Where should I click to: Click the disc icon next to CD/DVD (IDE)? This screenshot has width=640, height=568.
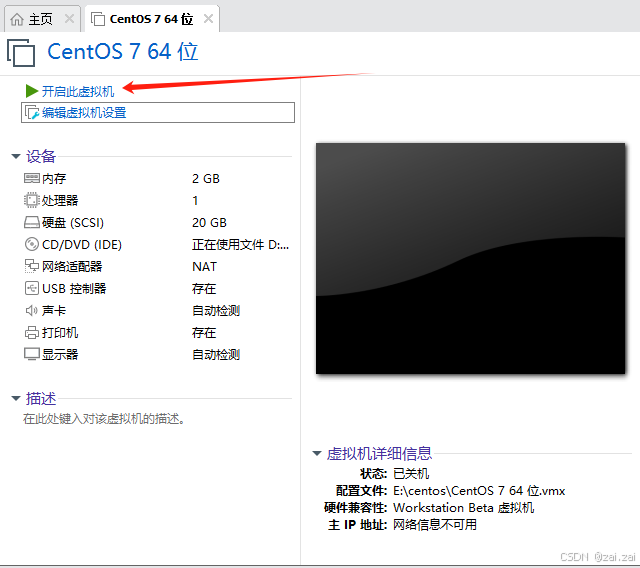tap(32, 244)
